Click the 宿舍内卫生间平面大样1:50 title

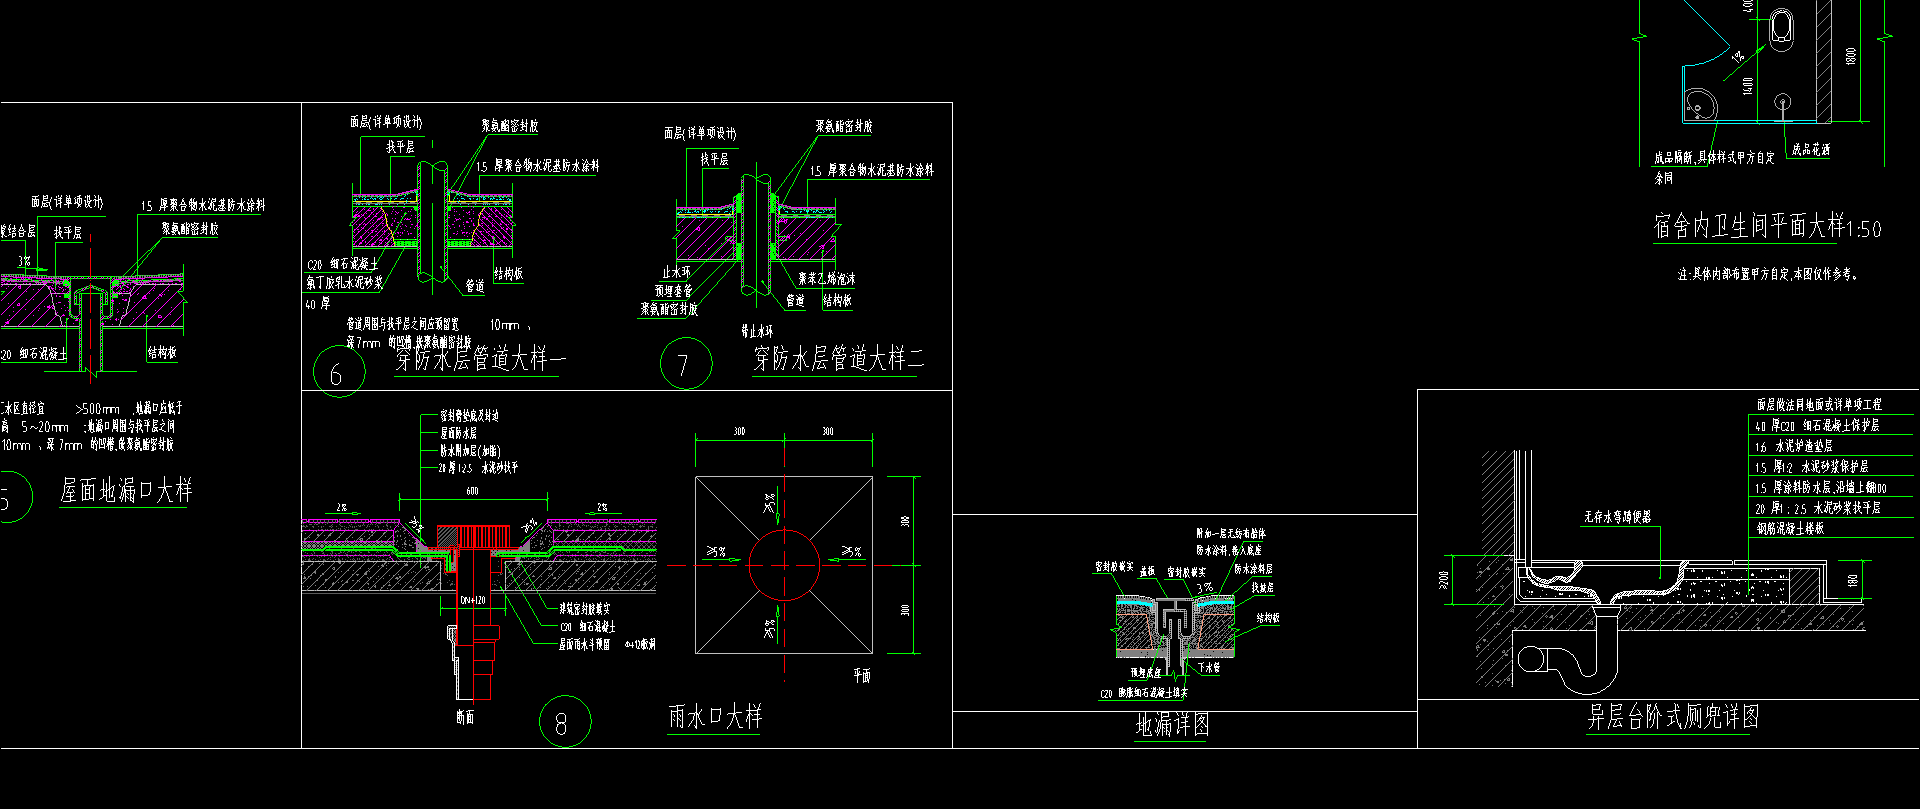(x=1767, y=226)
